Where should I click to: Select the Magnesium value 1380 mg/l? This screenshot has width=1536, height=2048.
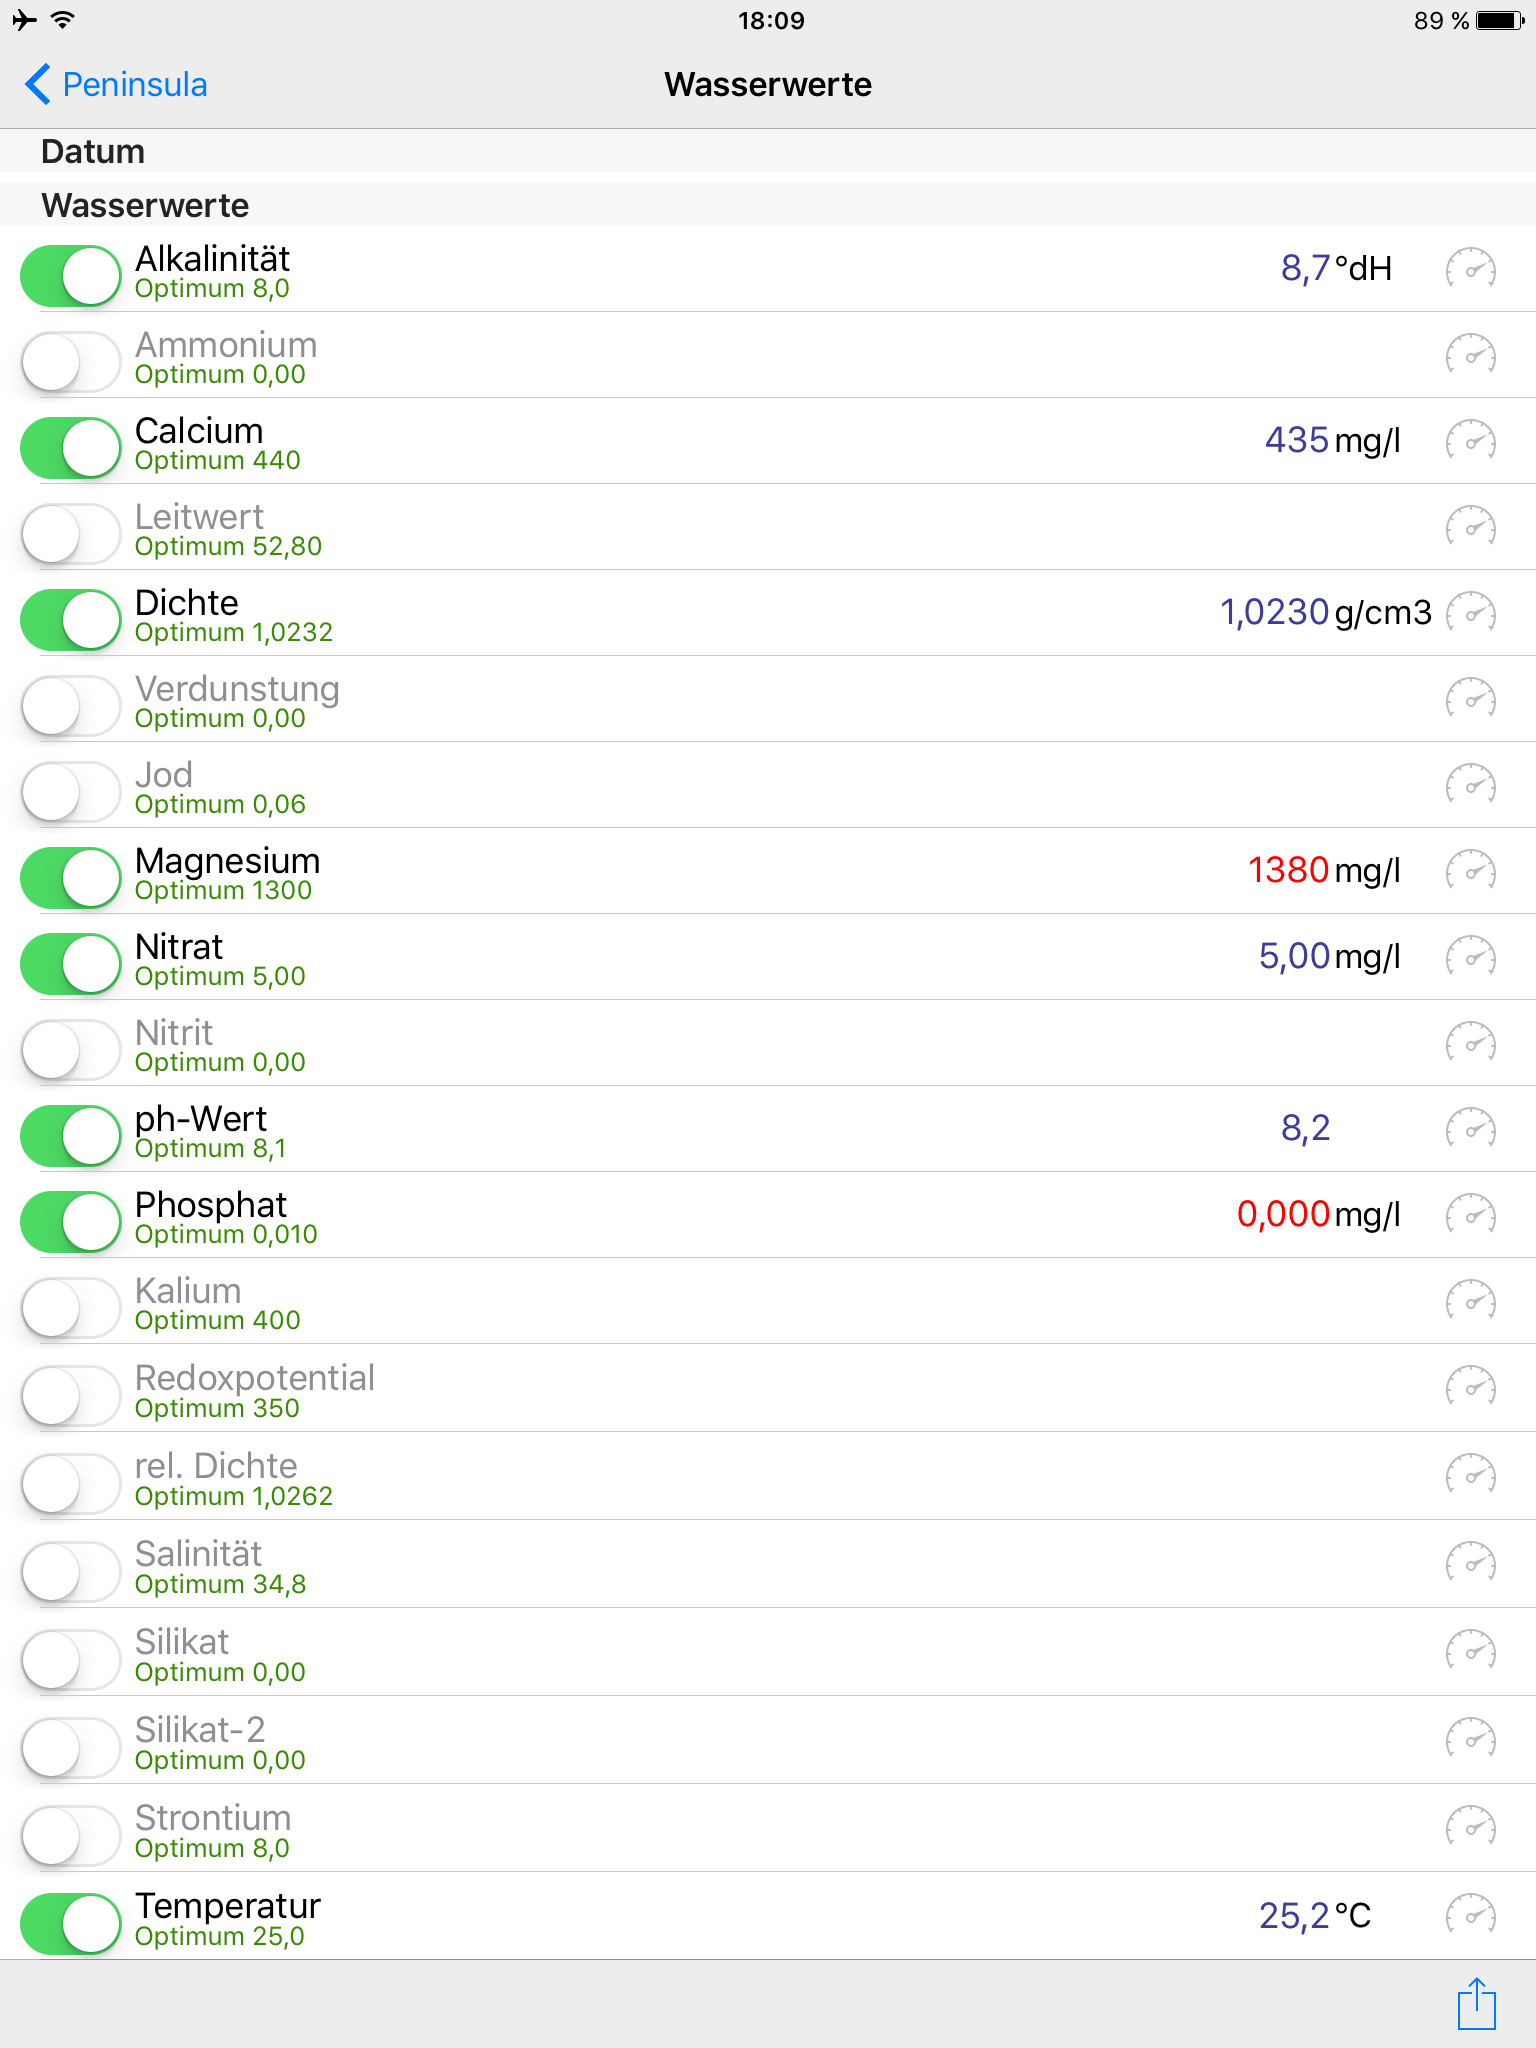tap(1323, 871)
